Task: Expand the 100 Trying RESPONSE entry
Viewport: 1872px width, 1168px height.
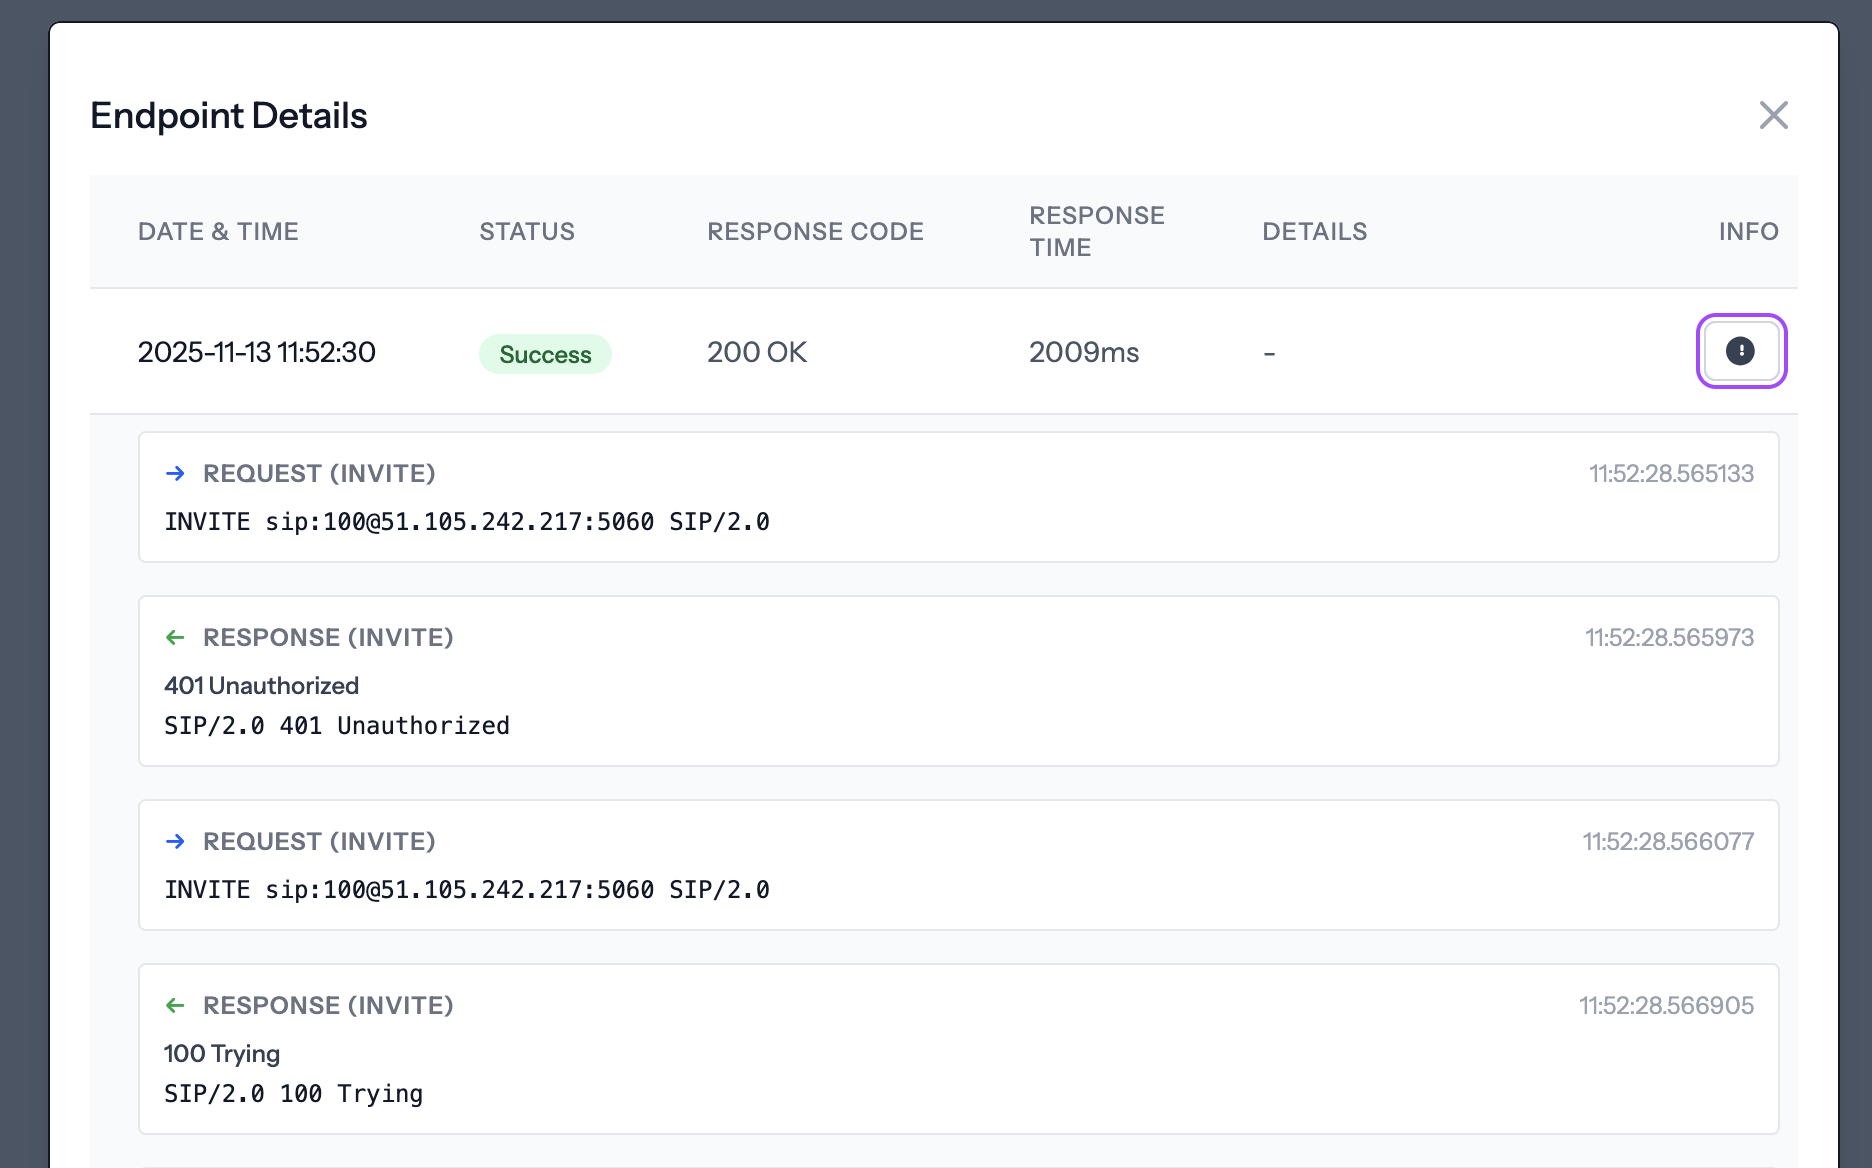Action: click(x=328, y=1005)
